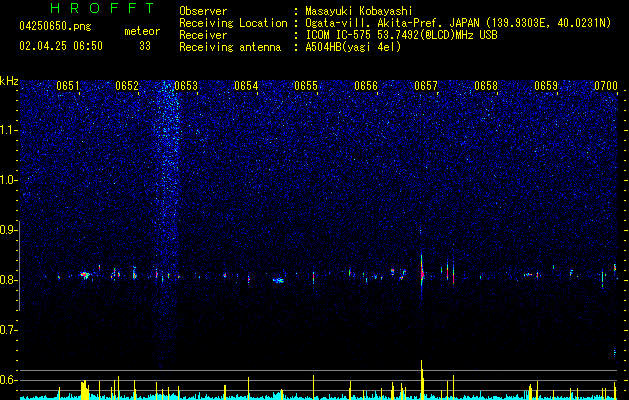Click the 0652 time marker
This screenshot has width=629, height=400.
(x=127, y=86)
